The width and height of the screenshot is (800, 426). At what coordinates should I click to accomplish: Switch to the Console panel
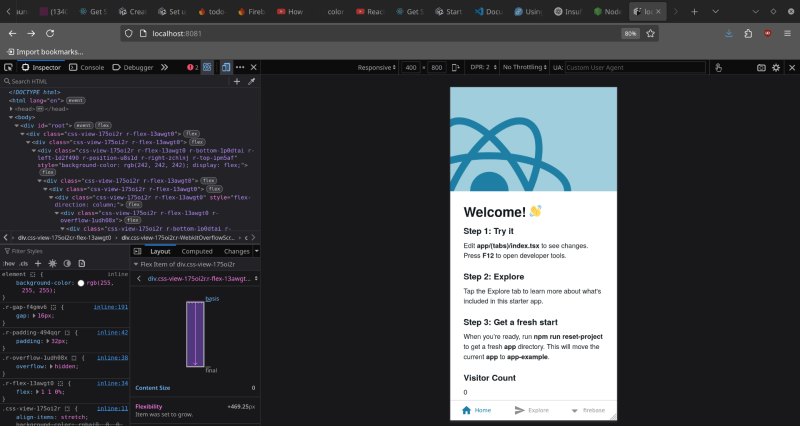pos(86,67)
